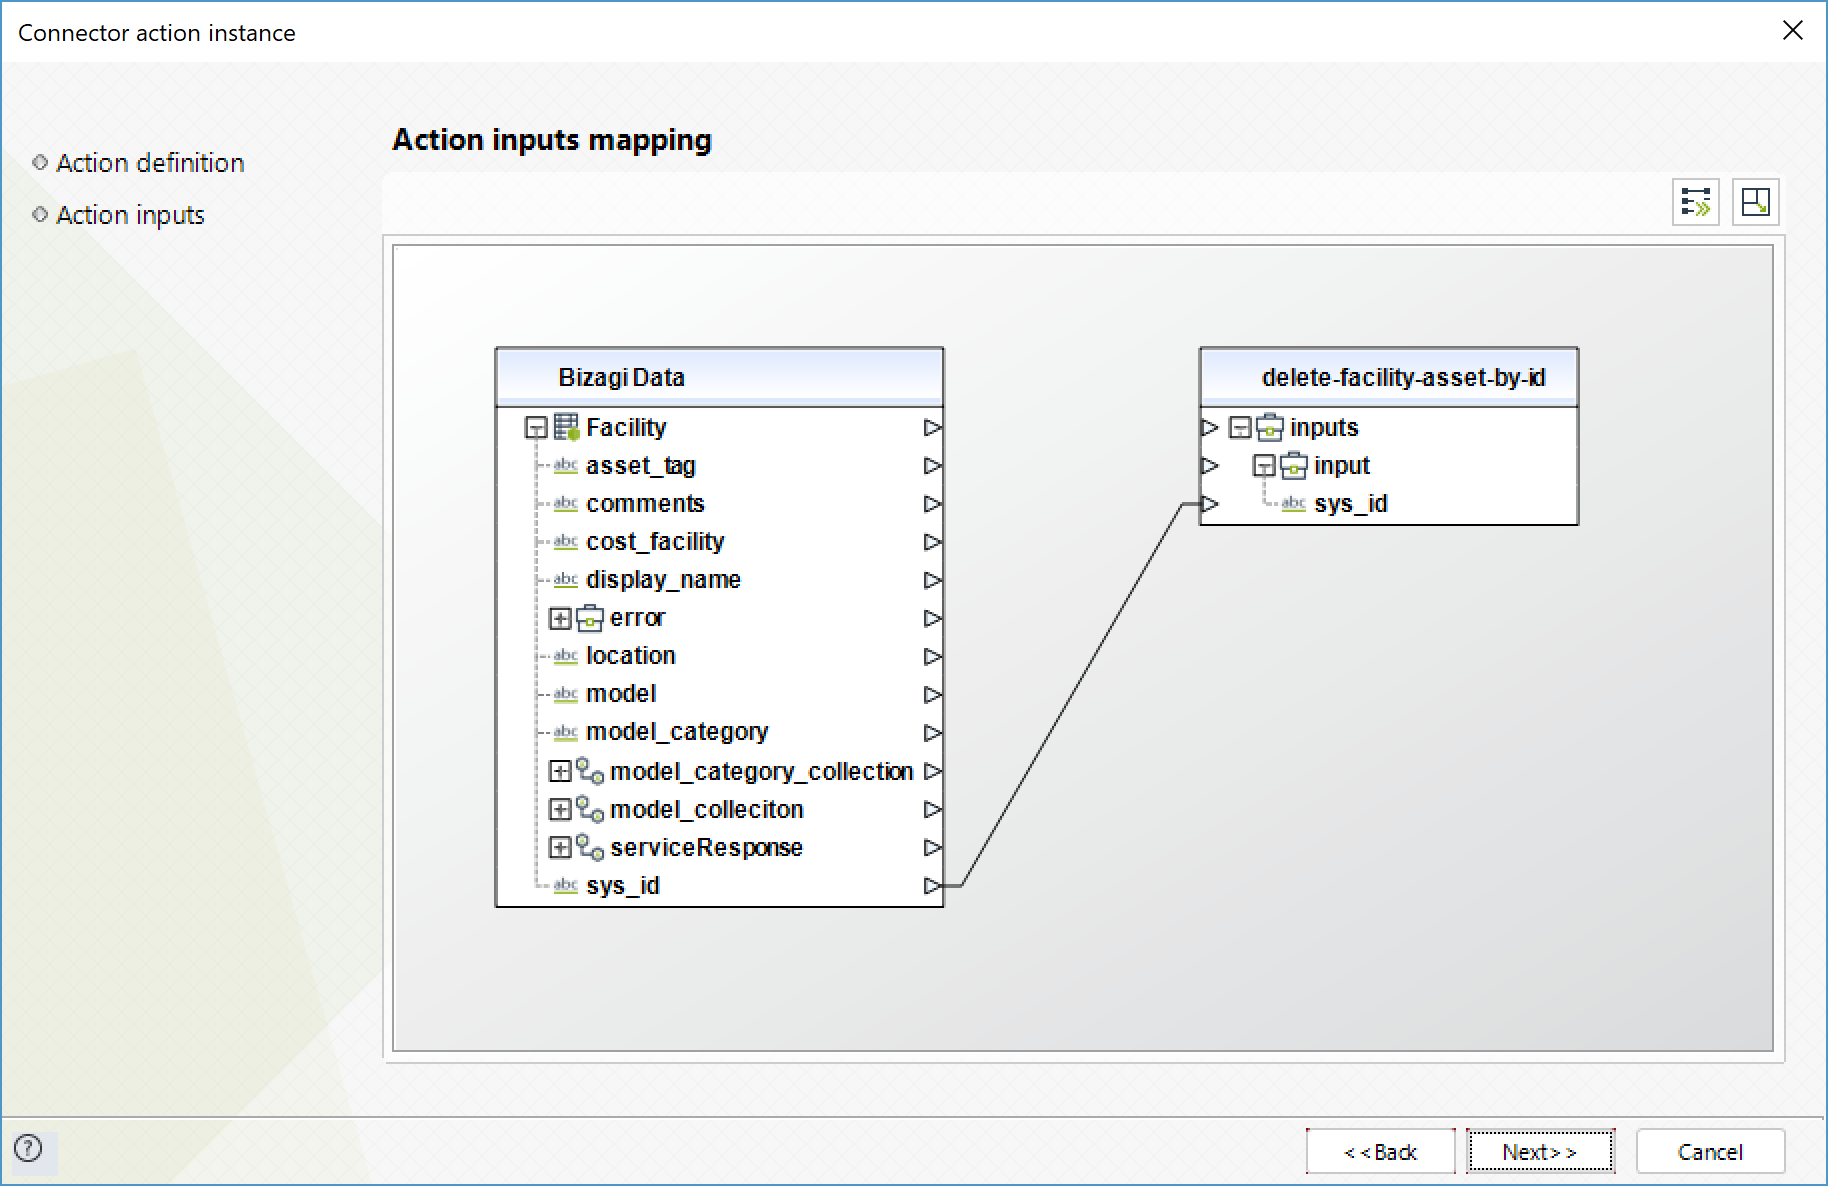1828x1186 pixels.
Task: Select the comments attribute
Action: click(x=645, y=504)
